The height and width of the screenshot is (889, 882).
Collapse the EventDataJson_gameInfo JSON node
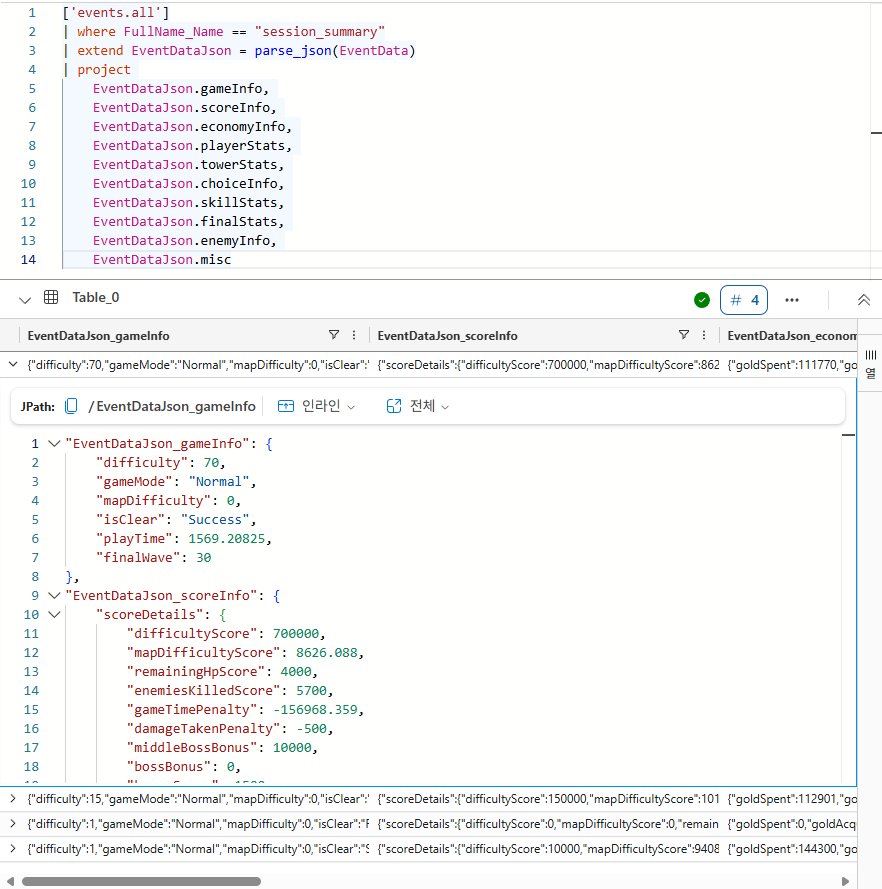(x=54, y=443)
